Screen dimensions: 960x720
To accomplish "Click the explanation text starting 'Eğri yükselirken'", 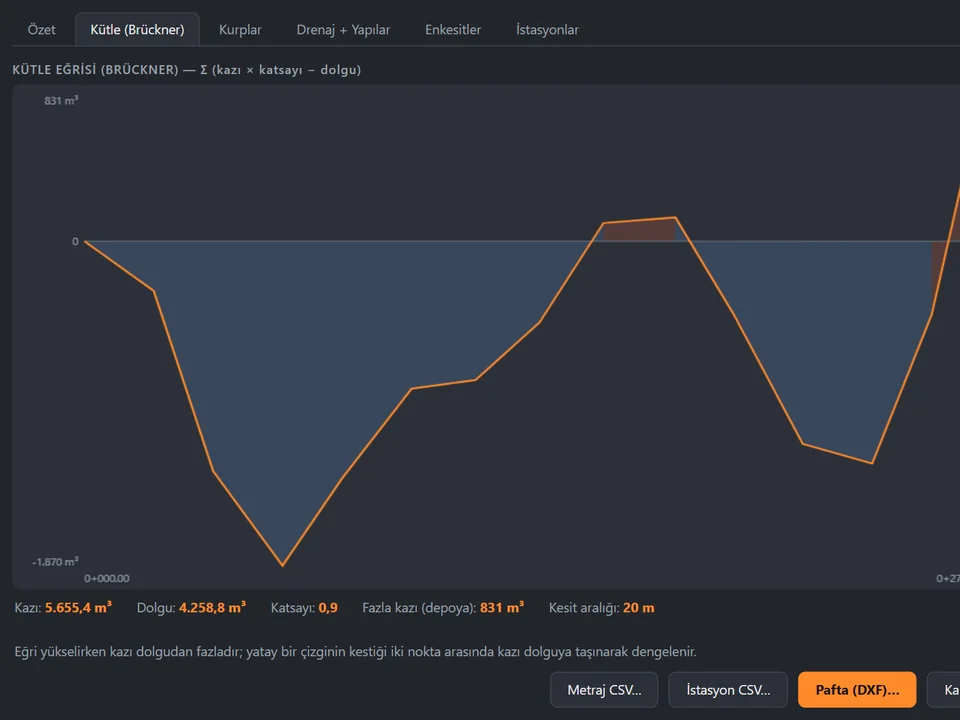I will (355, 651).
